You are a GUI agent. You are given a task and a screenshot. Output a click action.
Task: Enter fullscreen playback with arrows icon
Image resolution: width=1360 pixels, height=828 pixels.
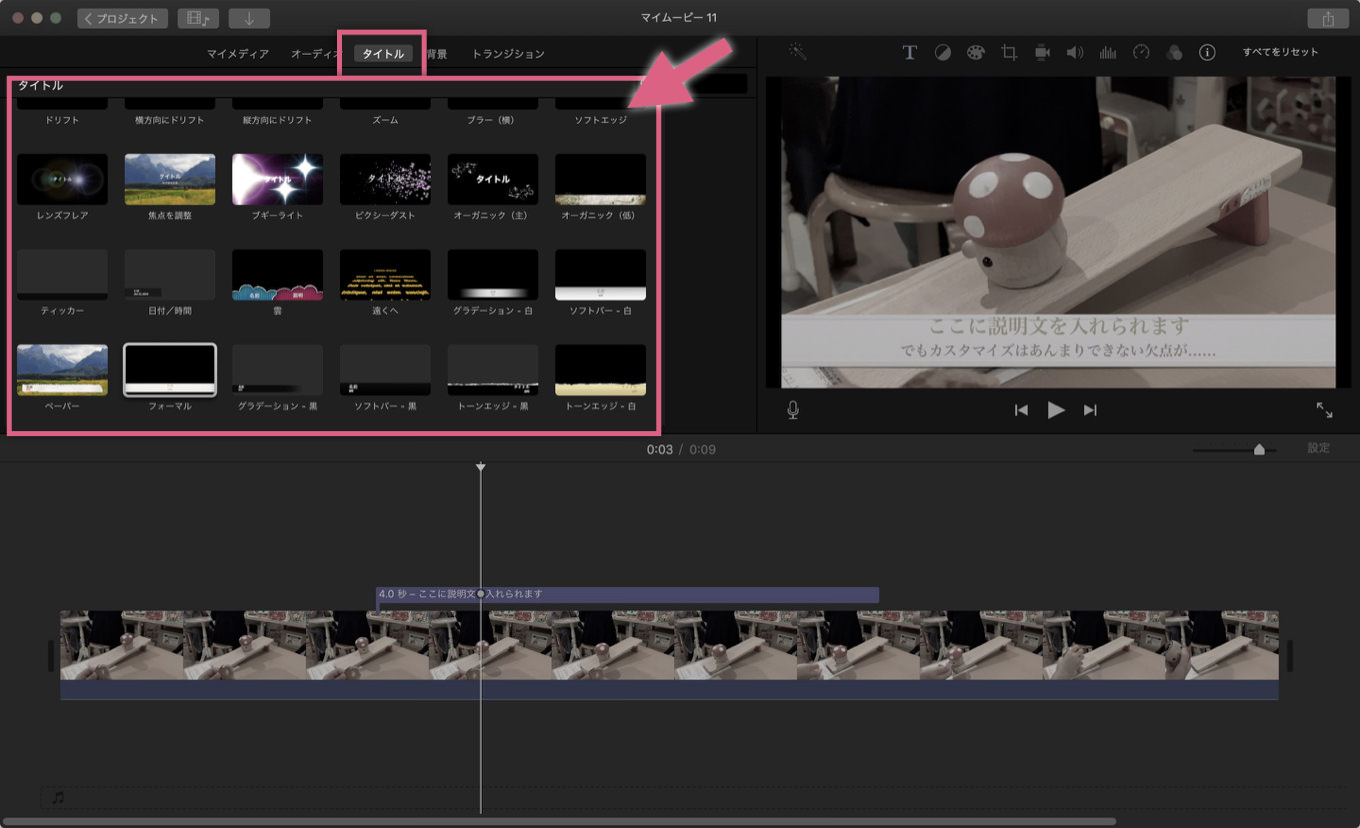tap(1324, 410)
